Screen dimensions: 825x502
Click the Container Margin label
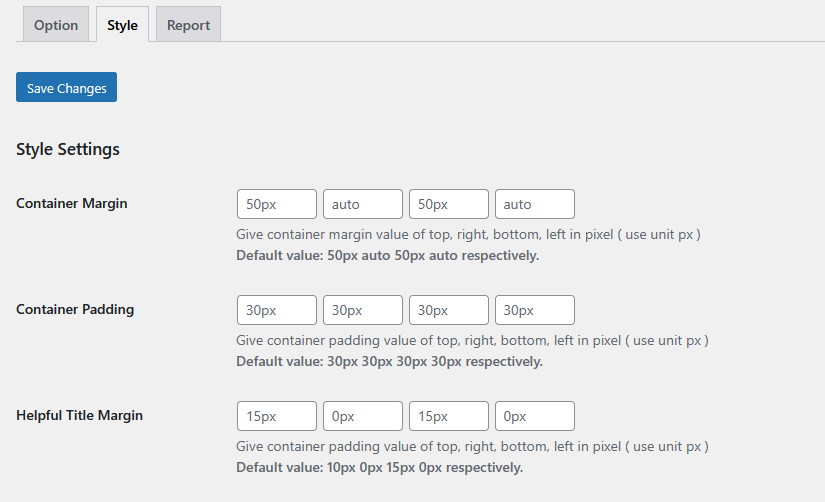(x=72, y=203)
